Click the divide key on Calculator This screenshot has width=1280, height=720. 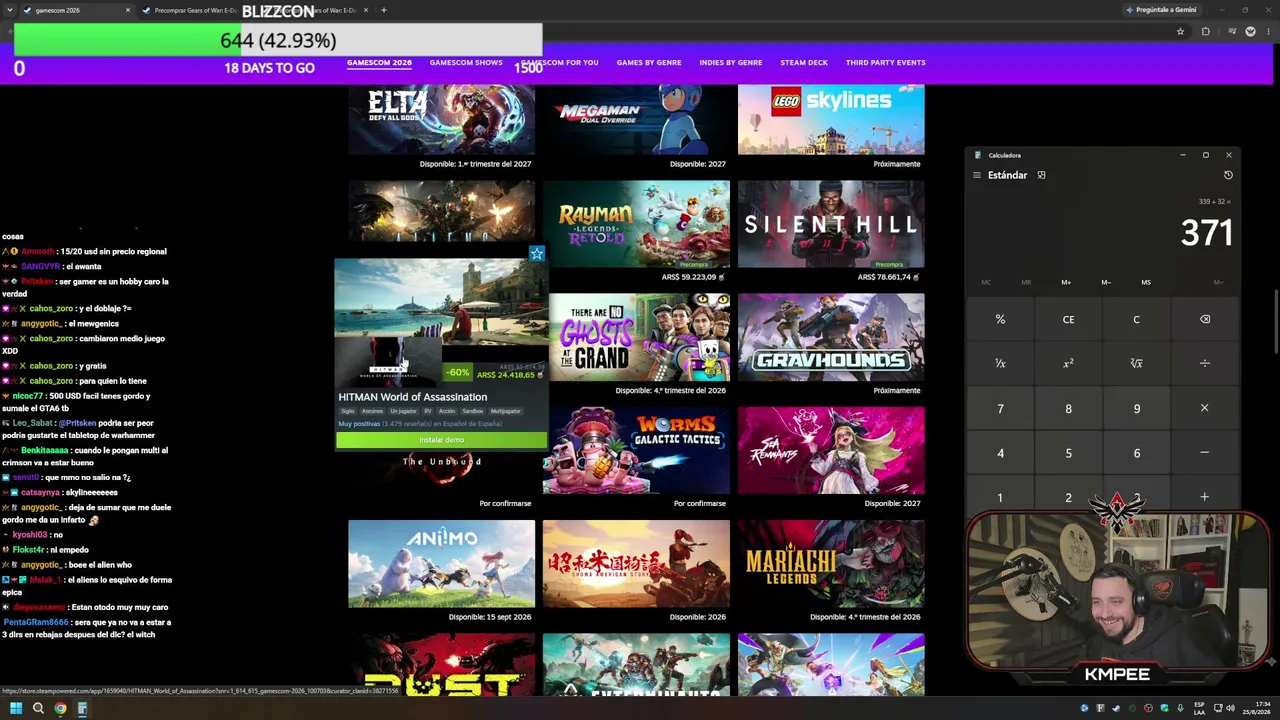[1204, 364]
